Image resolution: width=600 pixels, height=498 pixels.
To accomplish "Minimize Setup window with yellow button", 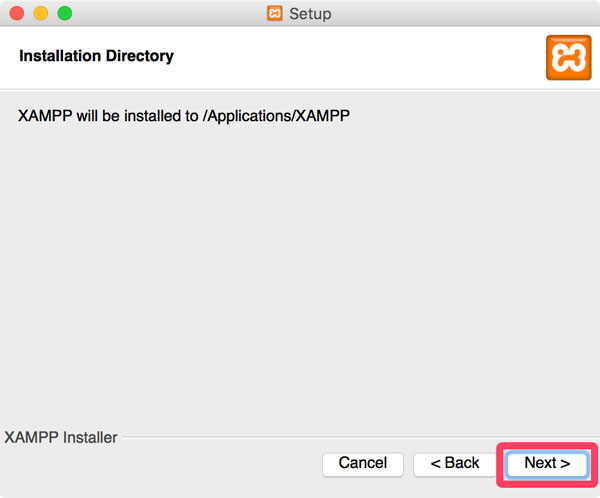I will tap(41, 13).
